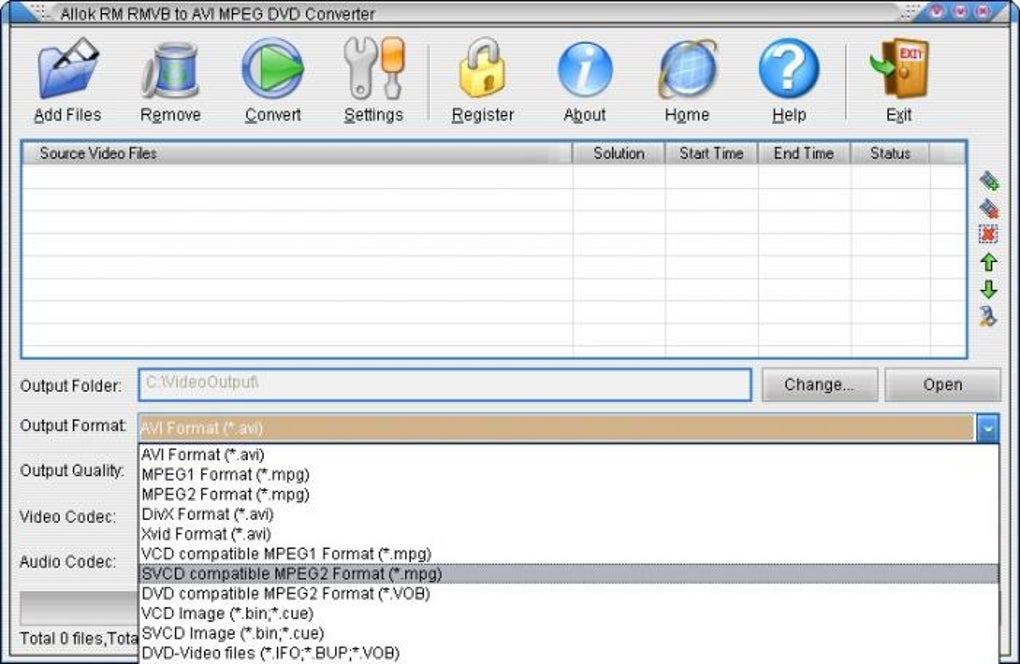The height and width of the screenshot is (664, 1020).
Task: Click the Audio Codec label
Action: tap(68, 562)
